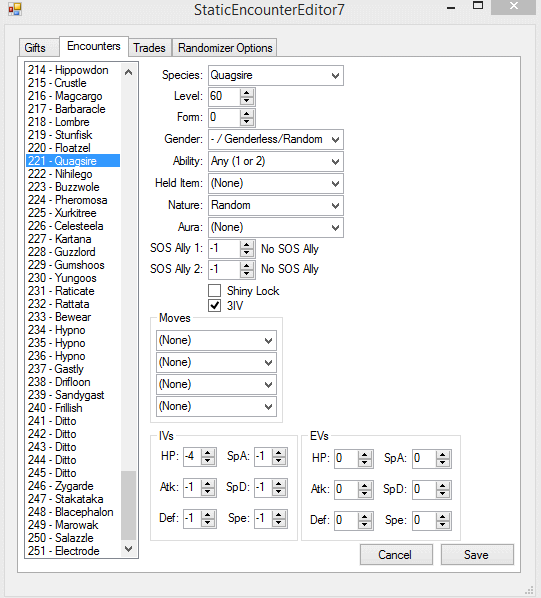Select the Encounters tab
Viewport: 541px width, 598px height.
tap(94, 46)
